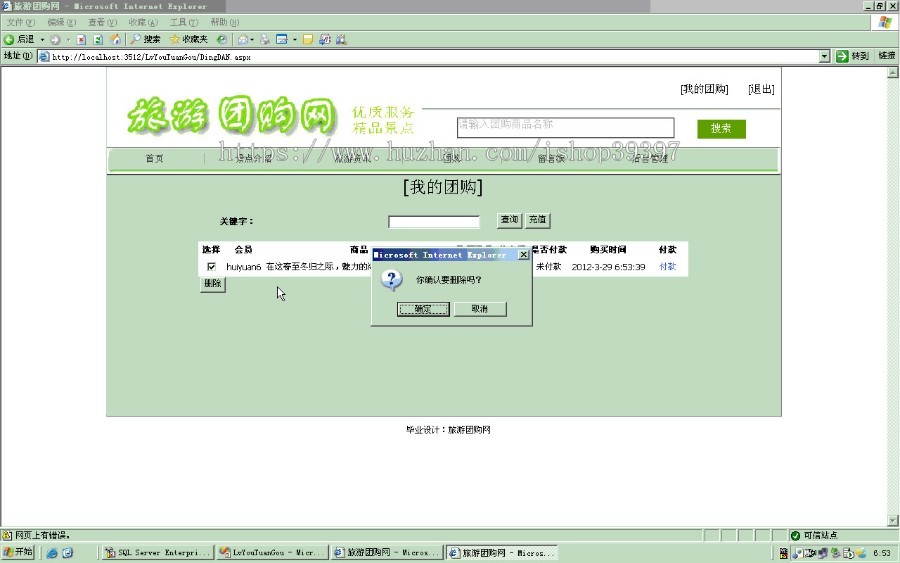The image size is (900, 563).
Task: Click the green Go (转到) arrow
Action: pyautogui.click(x=842, y=56)
